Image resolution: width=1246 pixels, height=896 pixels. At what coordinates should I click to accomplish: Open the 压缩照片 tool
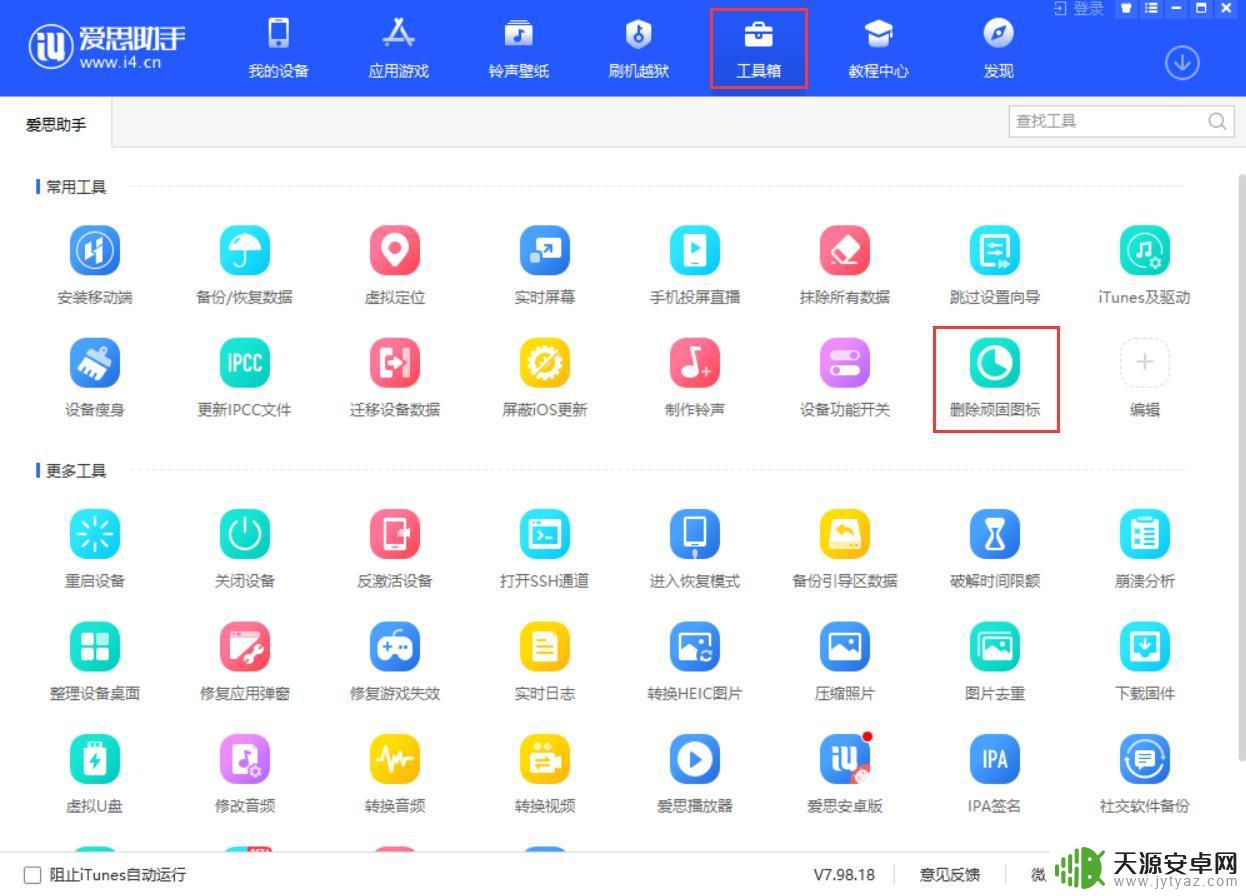(845, 646)
